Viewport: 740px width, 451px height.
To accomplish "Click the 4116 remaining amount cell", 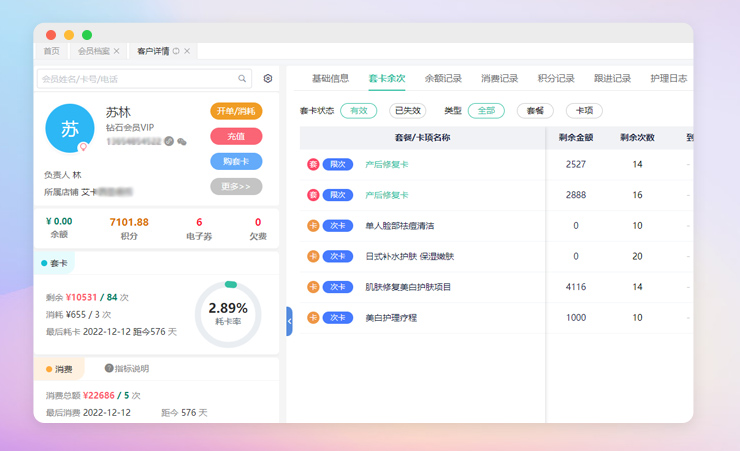I will click(576, 287).
